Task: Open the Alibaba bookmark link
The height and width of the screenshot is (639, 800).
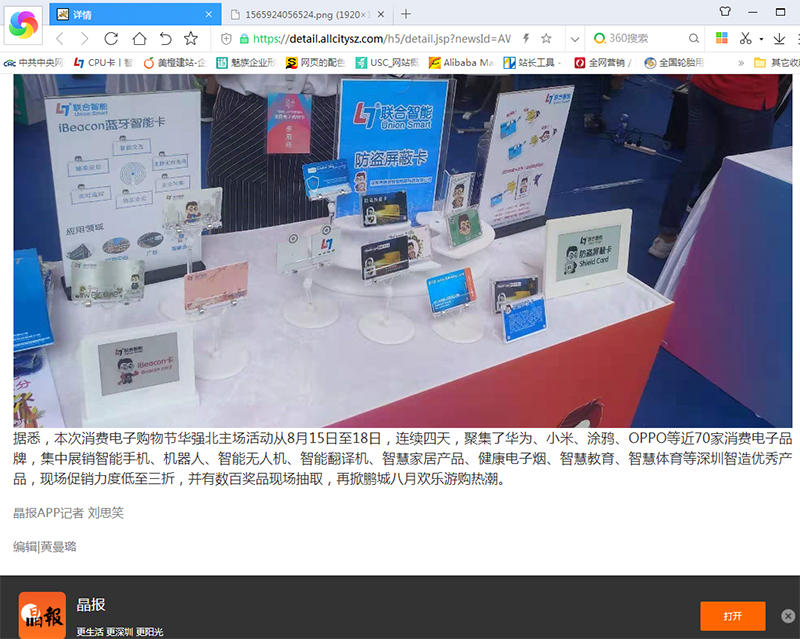Action: click(460, 62)
